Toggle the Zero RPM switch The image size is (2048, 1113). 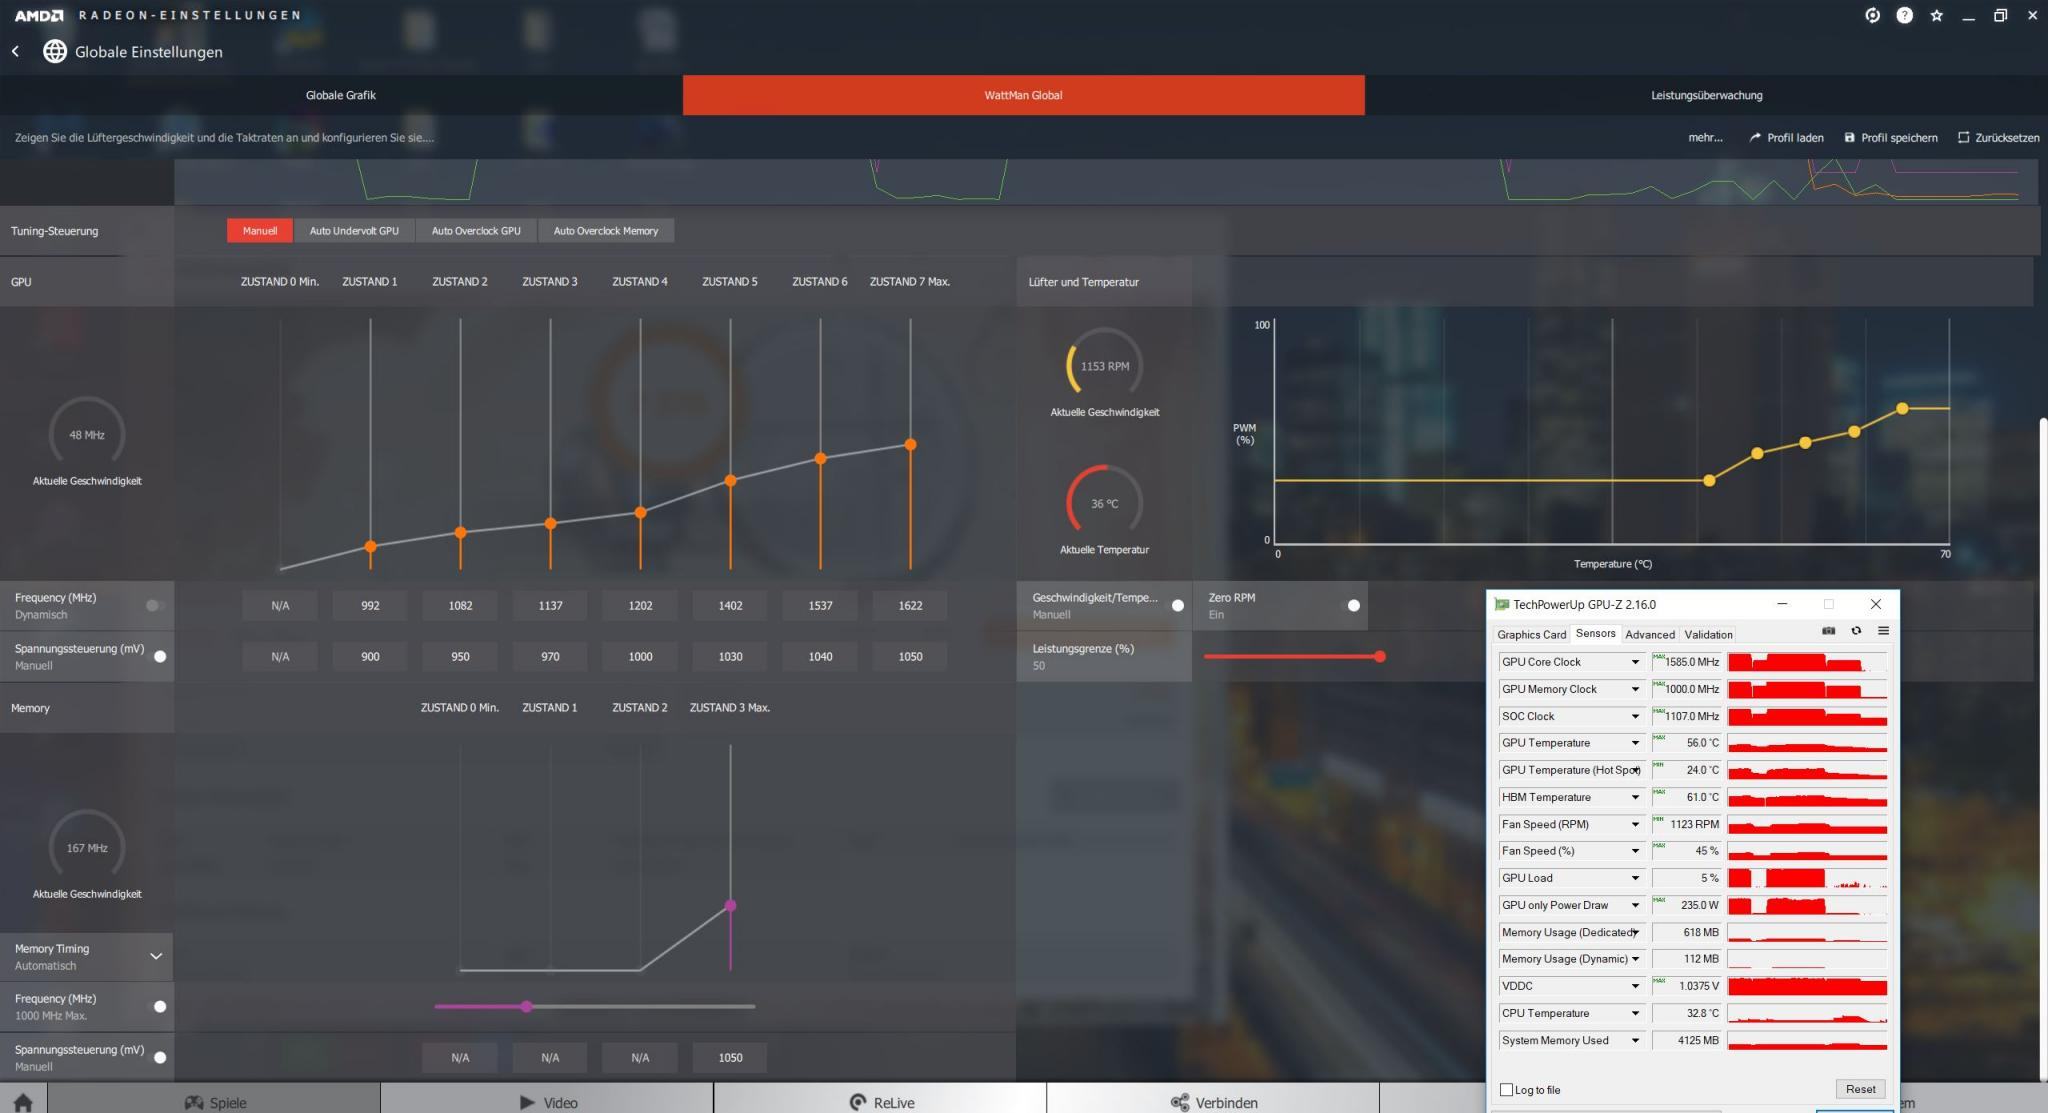(x=1353, y=605)
